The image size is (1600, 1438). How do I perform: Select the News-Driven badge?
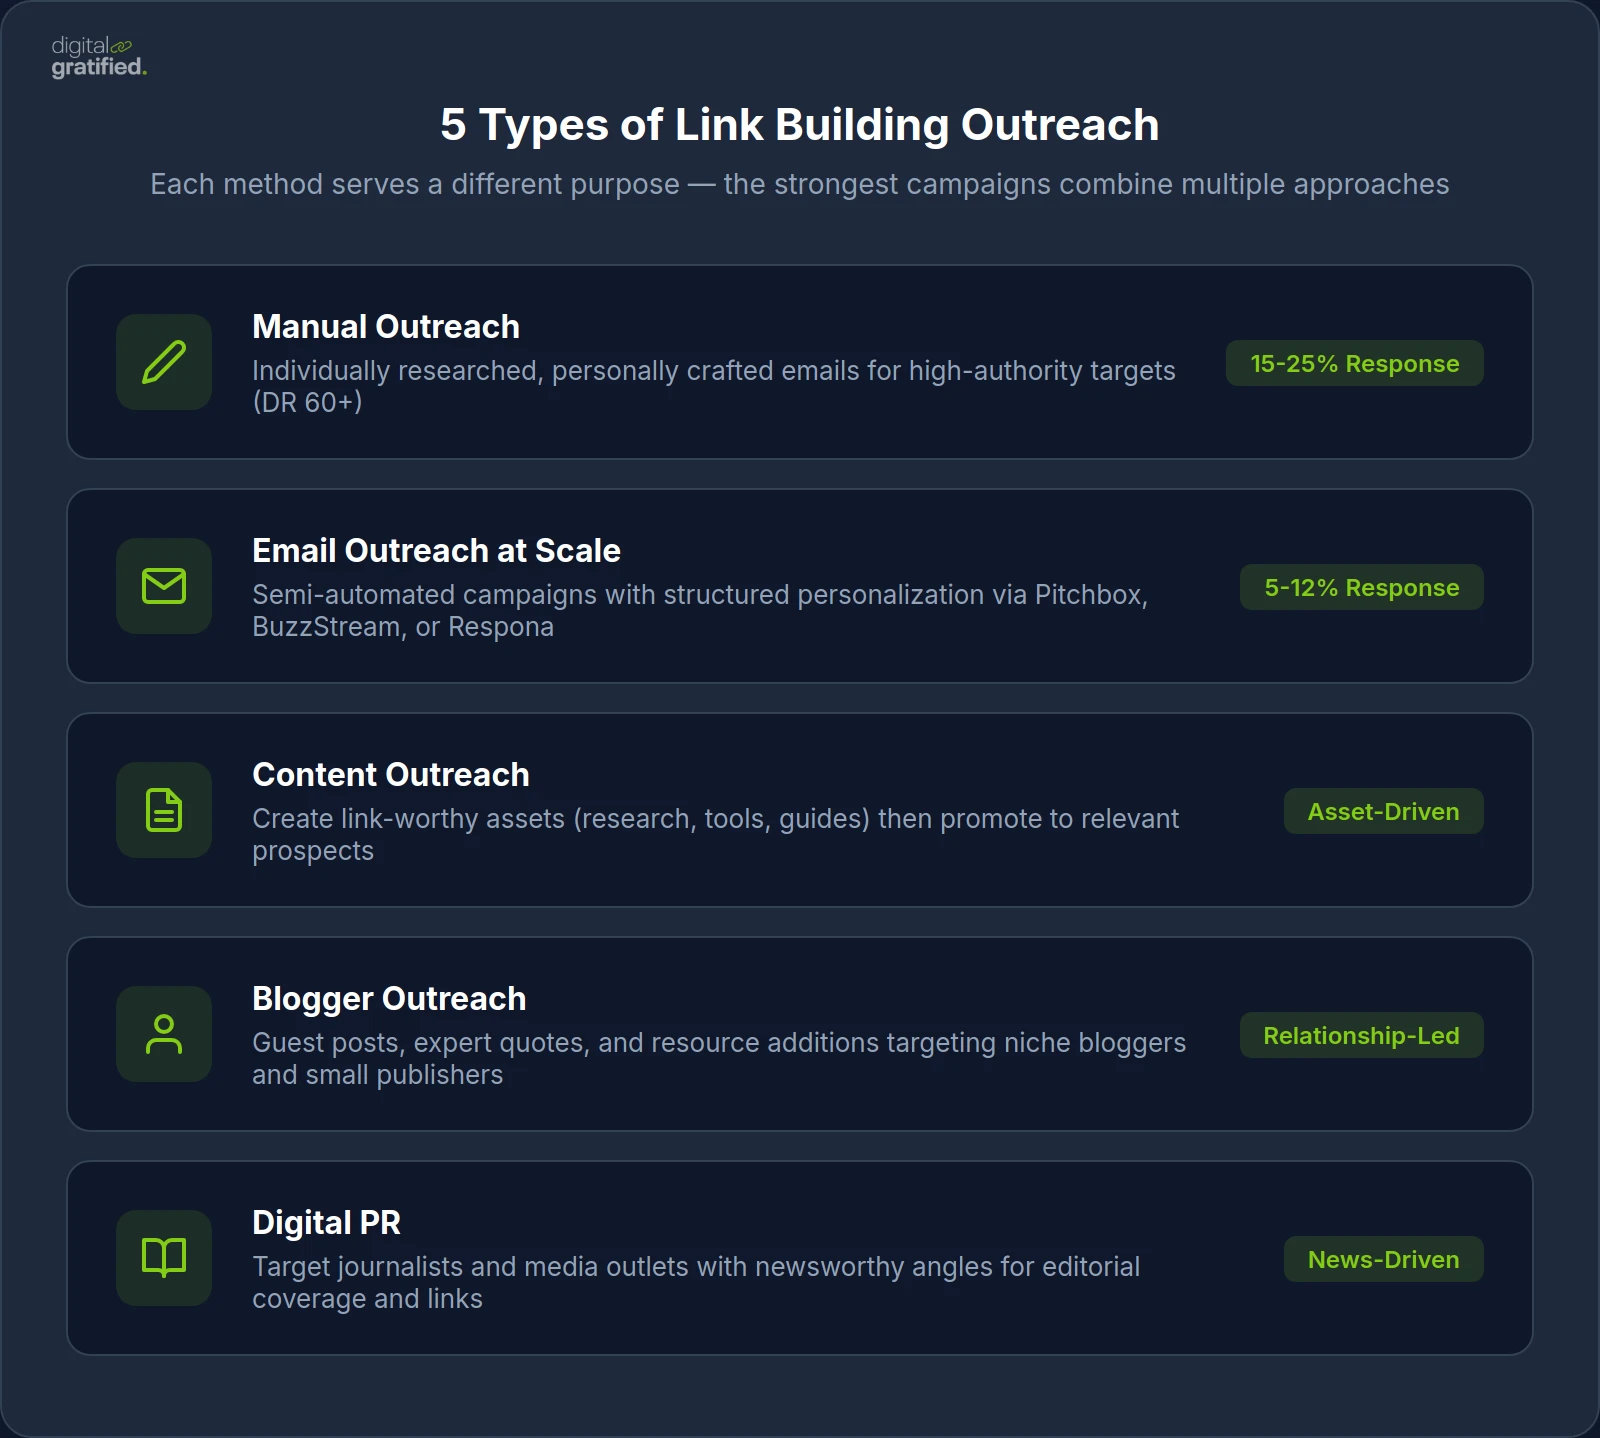1383,1259
